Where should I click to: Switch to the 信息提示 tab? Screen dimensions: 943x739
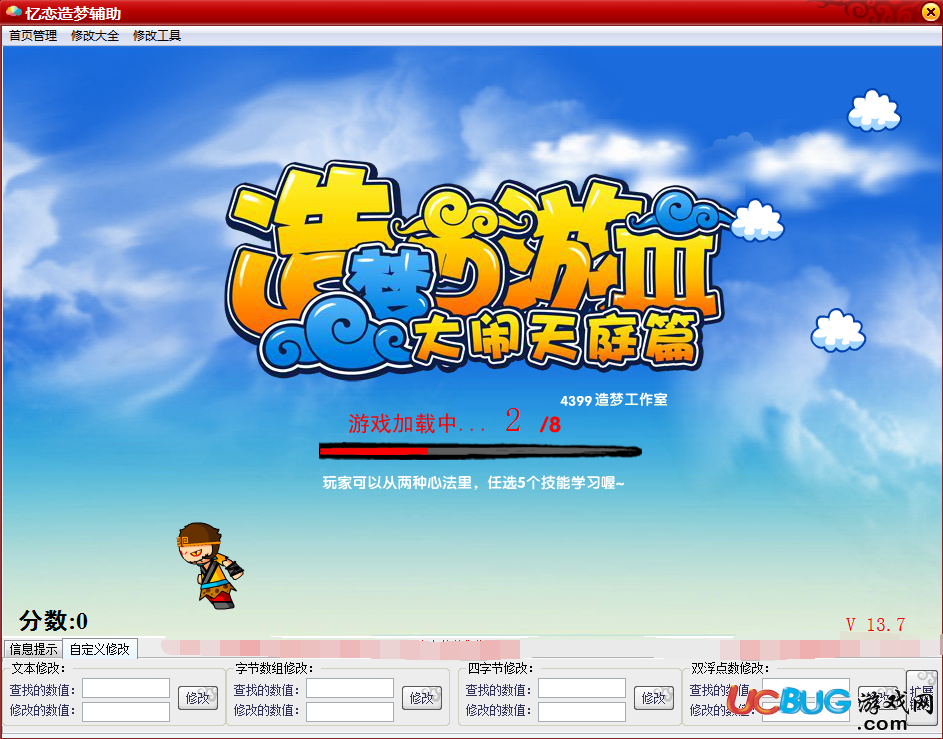point(33,649)
